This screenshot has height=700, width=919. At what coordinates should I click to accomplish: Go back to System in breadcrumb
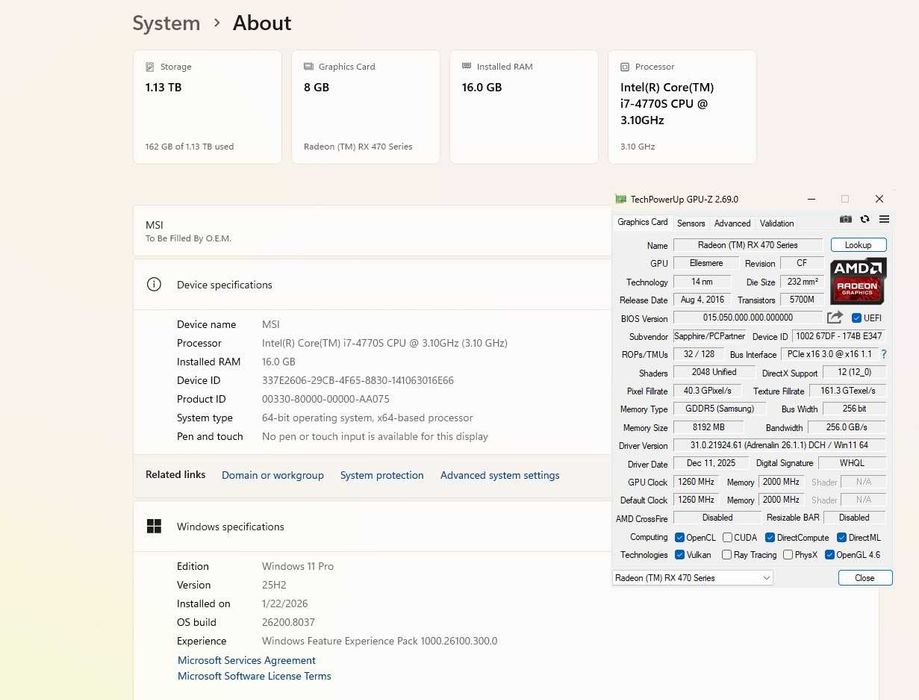[x=166, y=23]
